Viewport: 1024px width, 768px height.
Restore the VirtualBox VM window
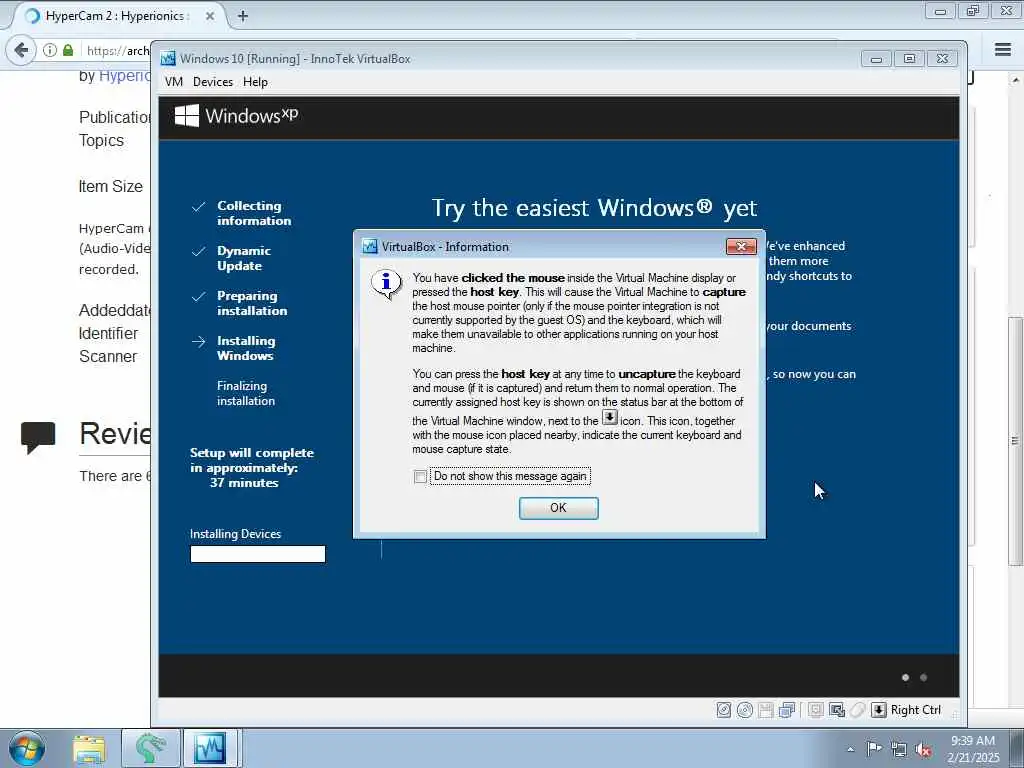(909, 59)
